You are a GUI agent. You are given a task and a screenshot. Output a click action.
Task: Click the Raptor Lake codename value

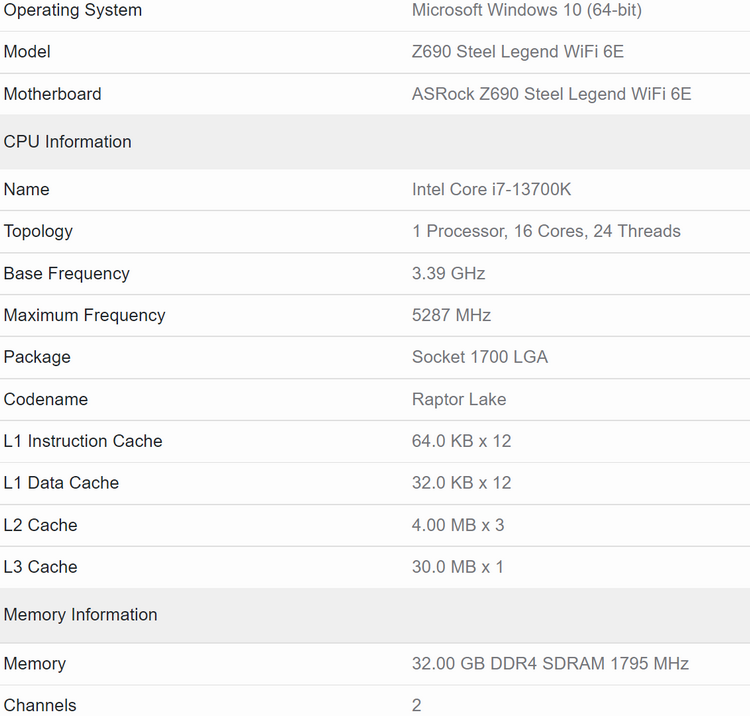[x=458, y=399]
